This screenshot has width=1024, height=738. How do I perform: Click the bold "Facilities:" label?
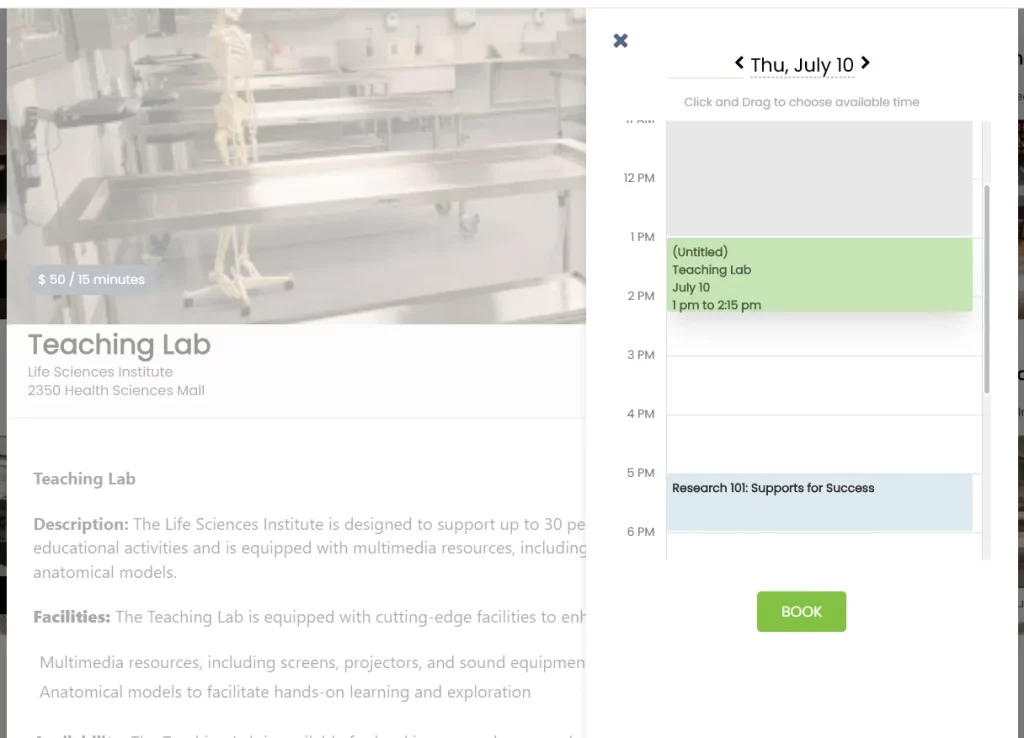(x=71, y=617)
